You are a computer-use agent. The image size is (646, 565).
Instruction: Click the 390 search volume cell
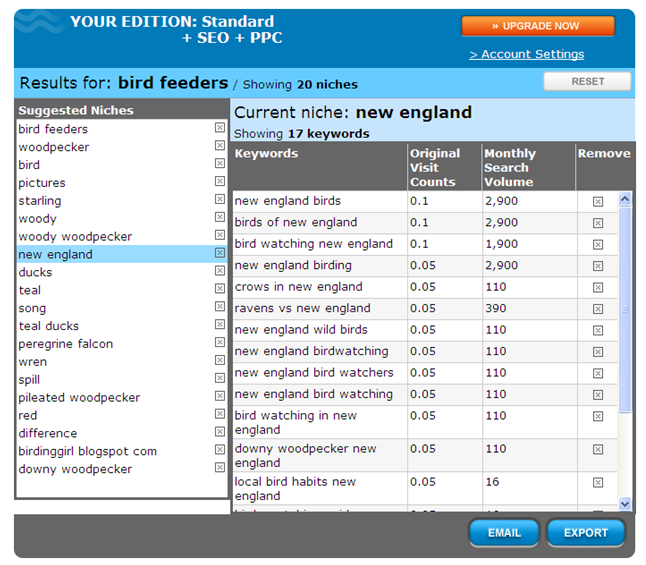(495, 308)
